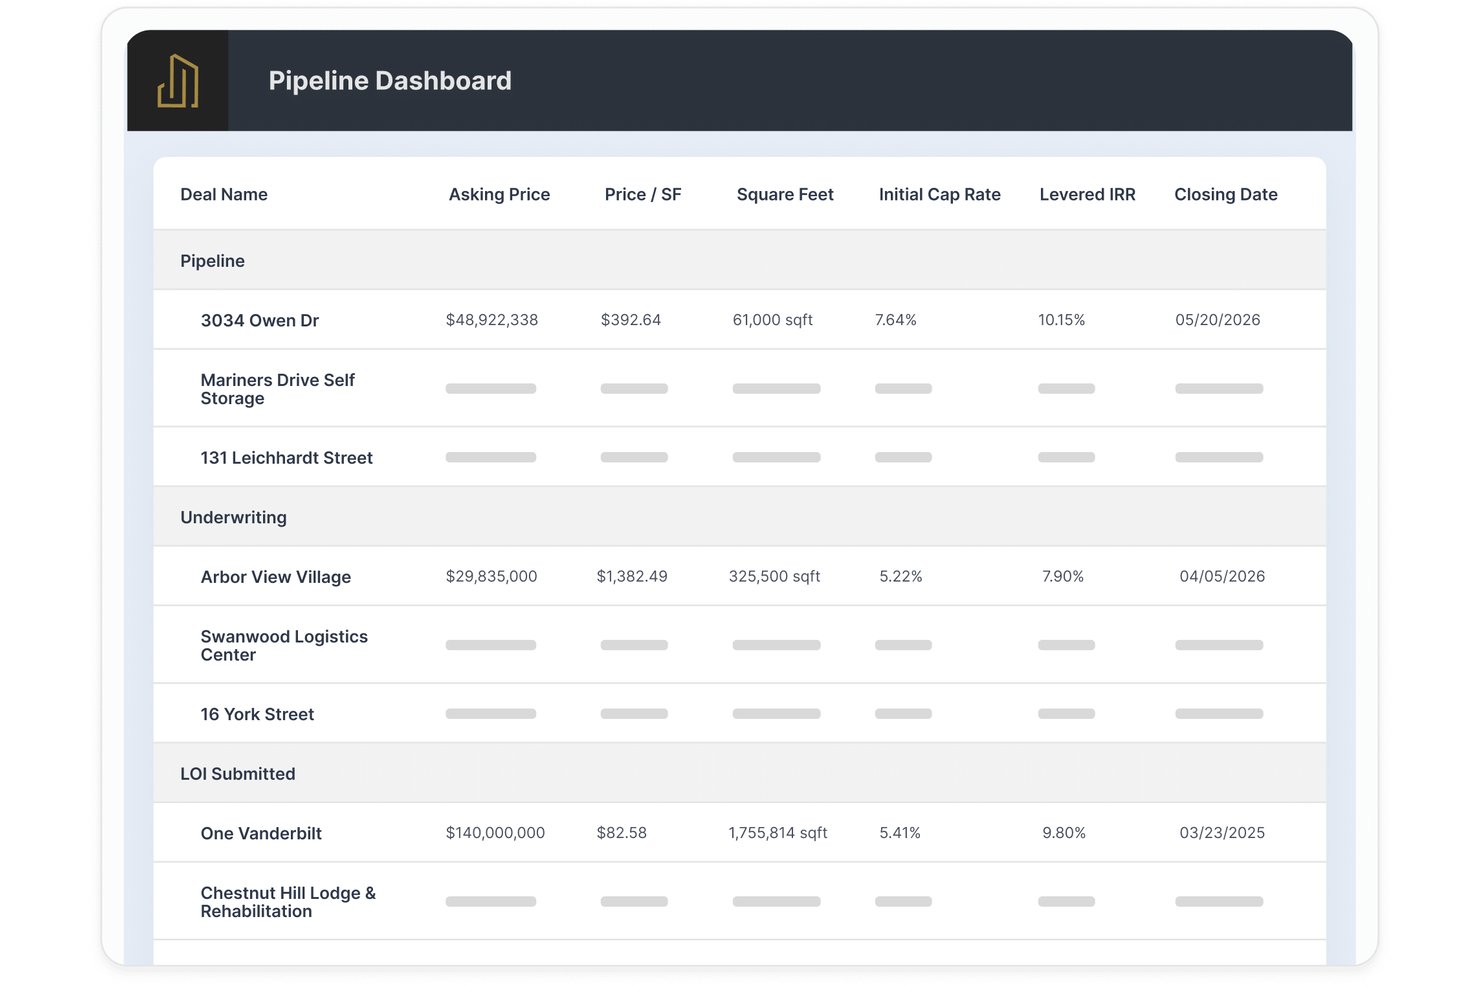Click asking price $48,922,338
This screenshot has width=1480, height=987.
pyautogui.click(x=492, y=320)
